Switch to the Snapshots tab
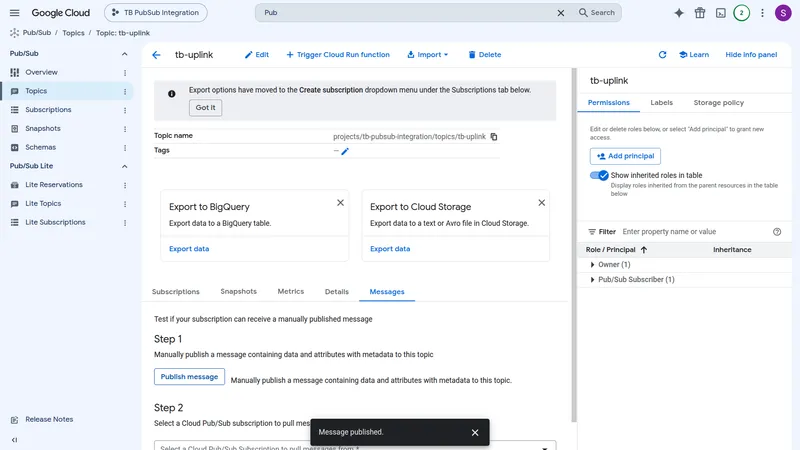The image size is (800, 450). (x=238, y=291)
